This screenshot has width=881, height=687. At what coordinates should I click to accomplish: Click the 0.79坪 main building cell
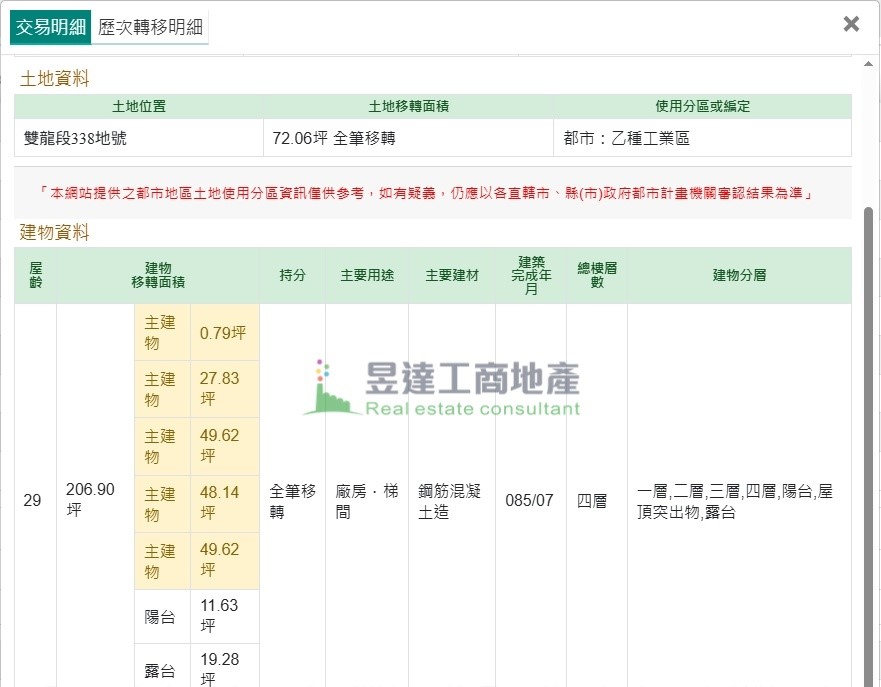223,333
